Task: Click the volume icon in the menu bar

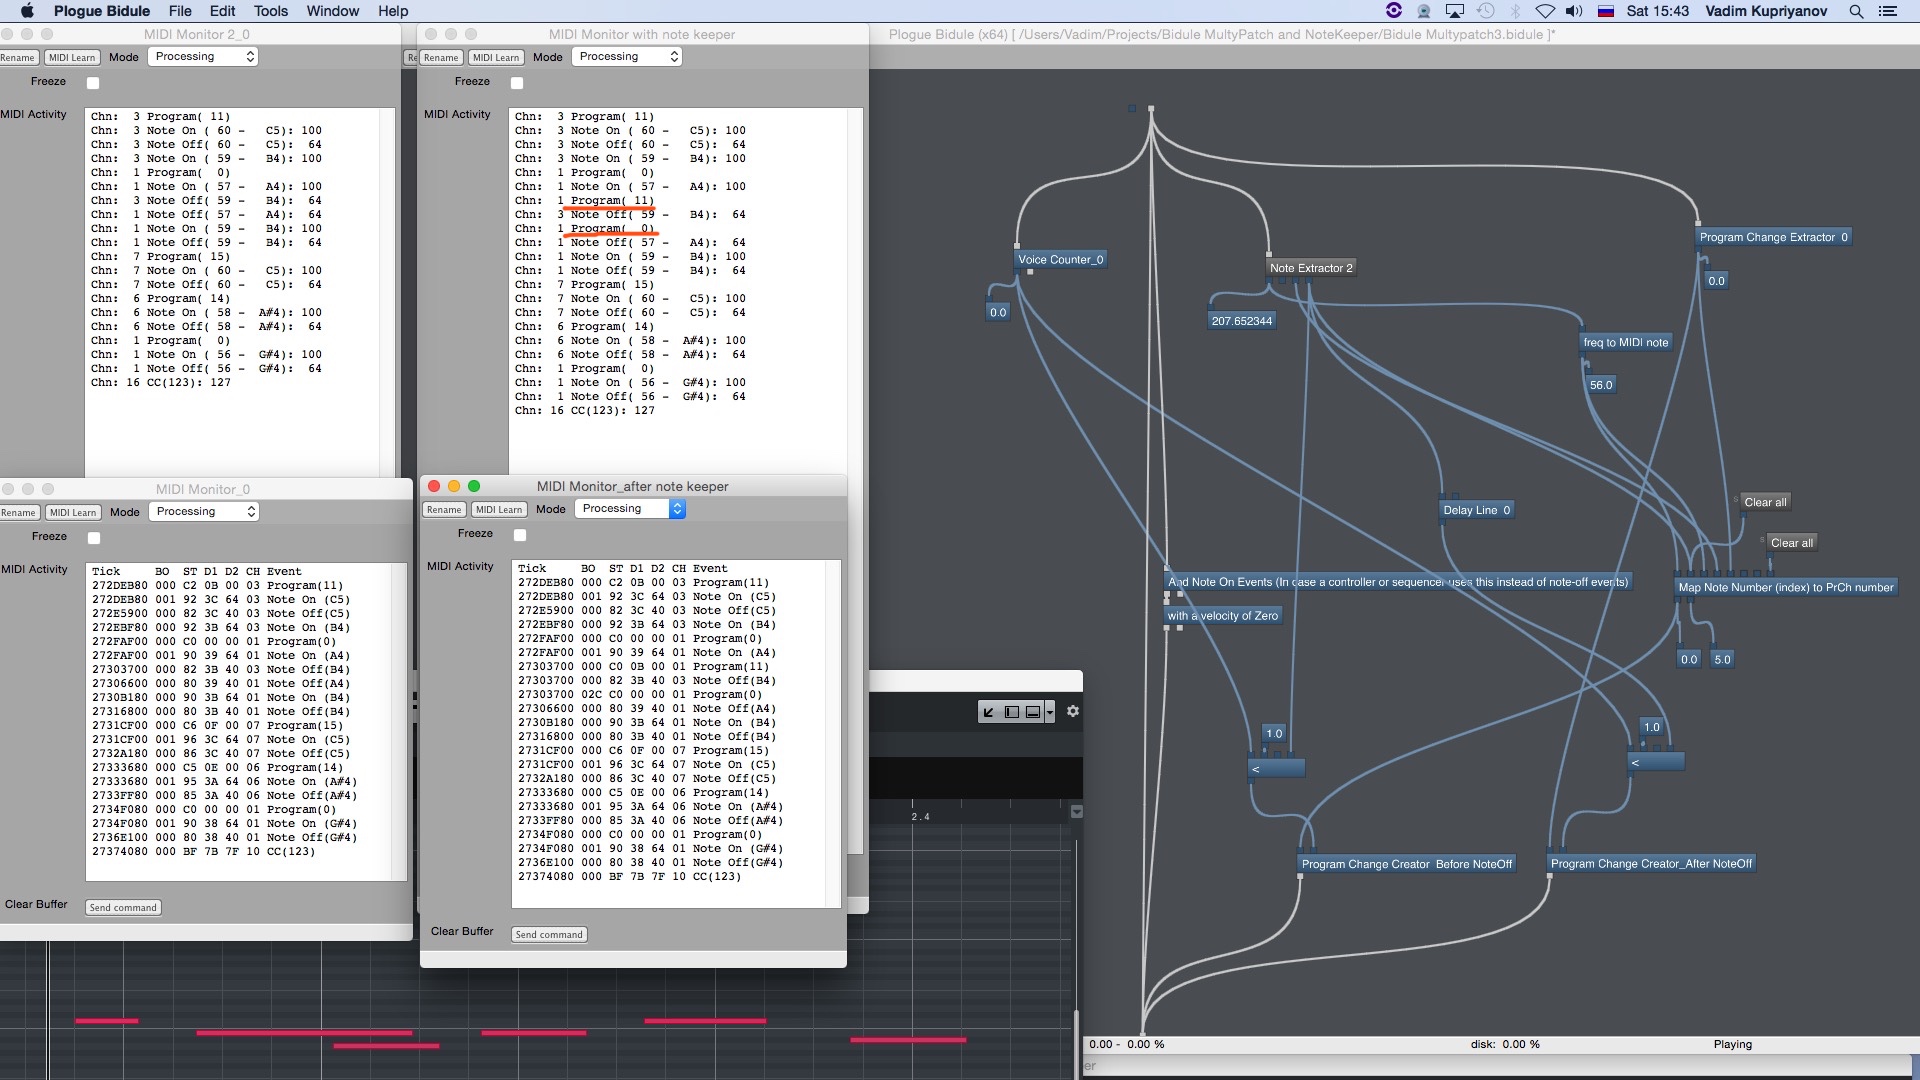Action: pyautogui.click(x=1574, y=11)
